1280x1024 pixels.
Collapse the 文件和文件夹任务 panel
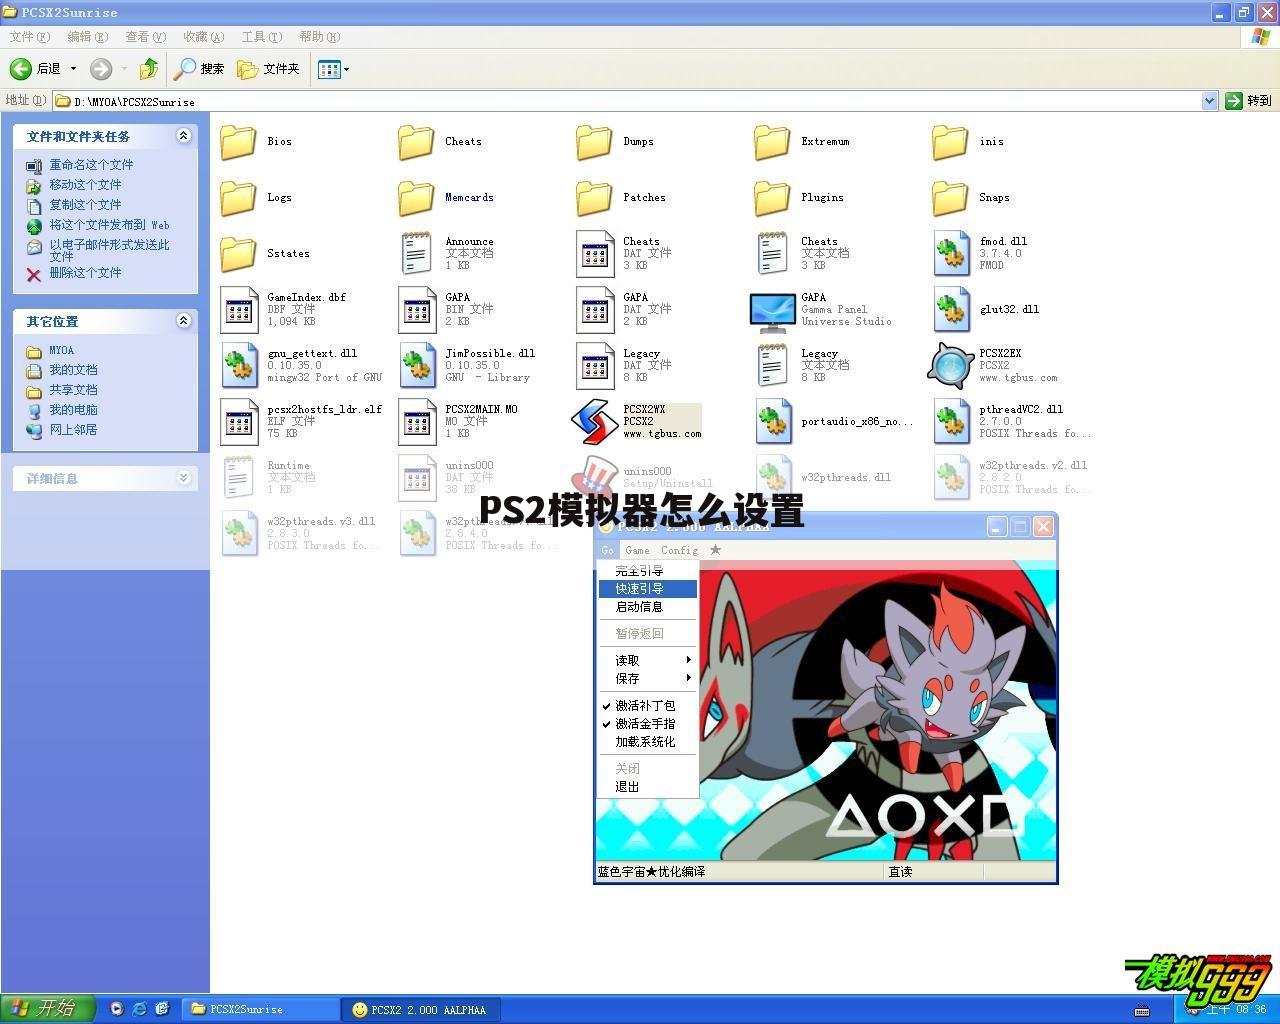[x=183, y=136]
